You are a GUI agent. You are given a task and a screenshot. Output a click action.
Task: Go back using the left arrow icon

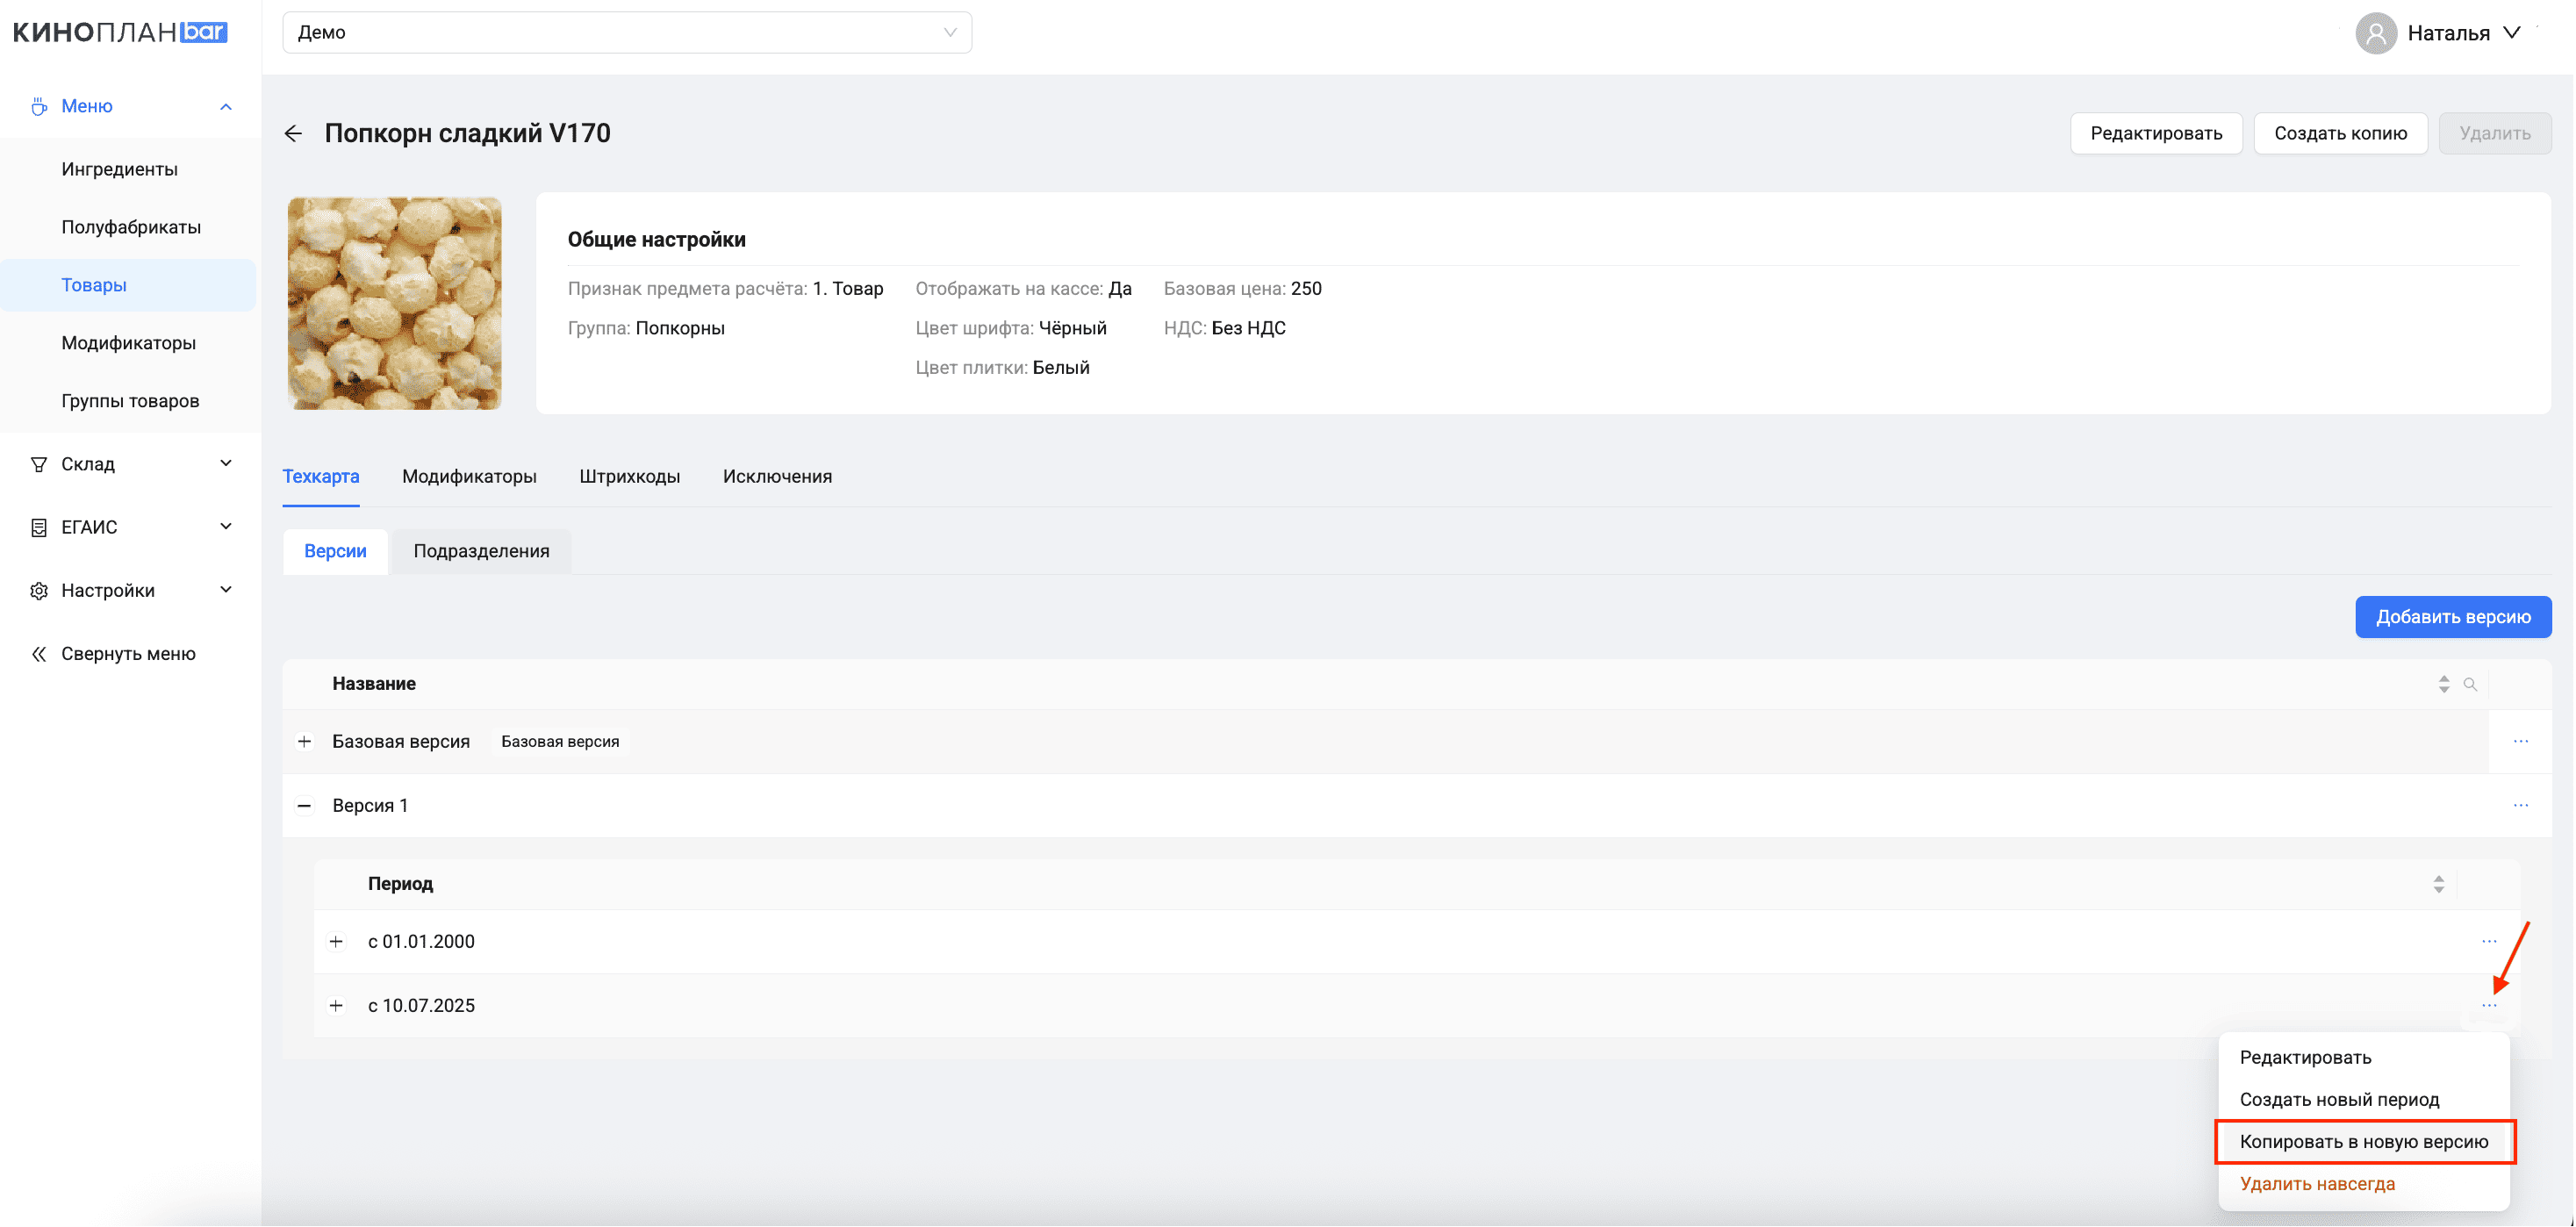pos(293,133)
